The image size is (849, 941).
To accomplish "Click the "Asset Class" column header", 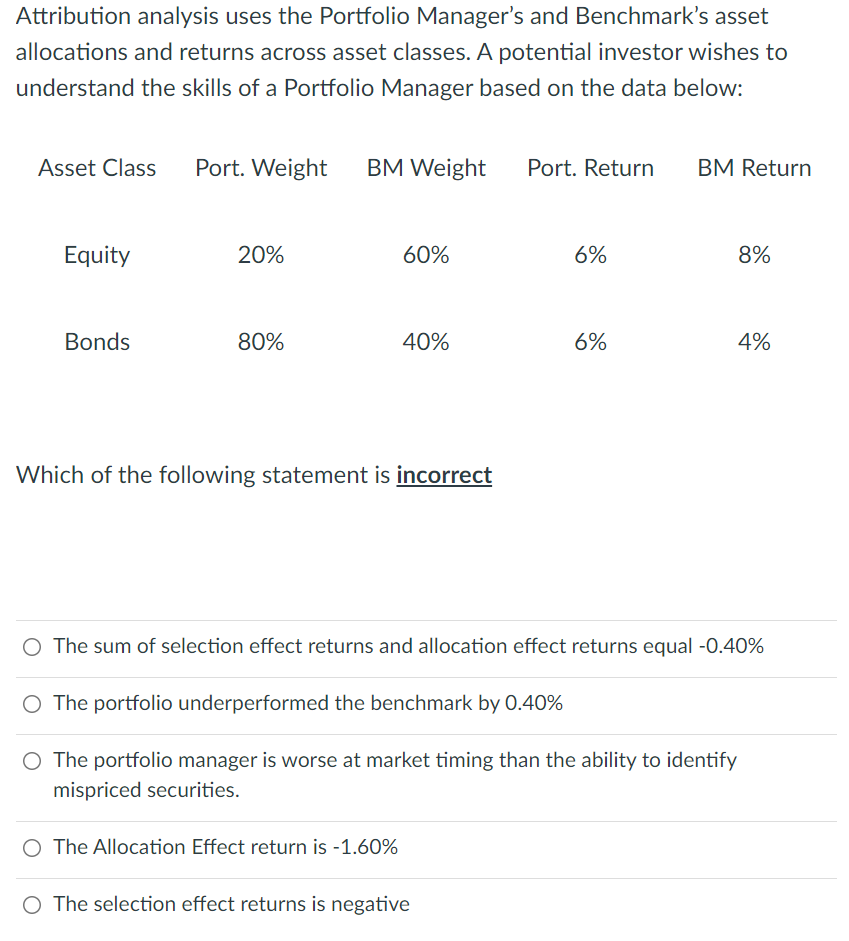I will tap(96, 168).
